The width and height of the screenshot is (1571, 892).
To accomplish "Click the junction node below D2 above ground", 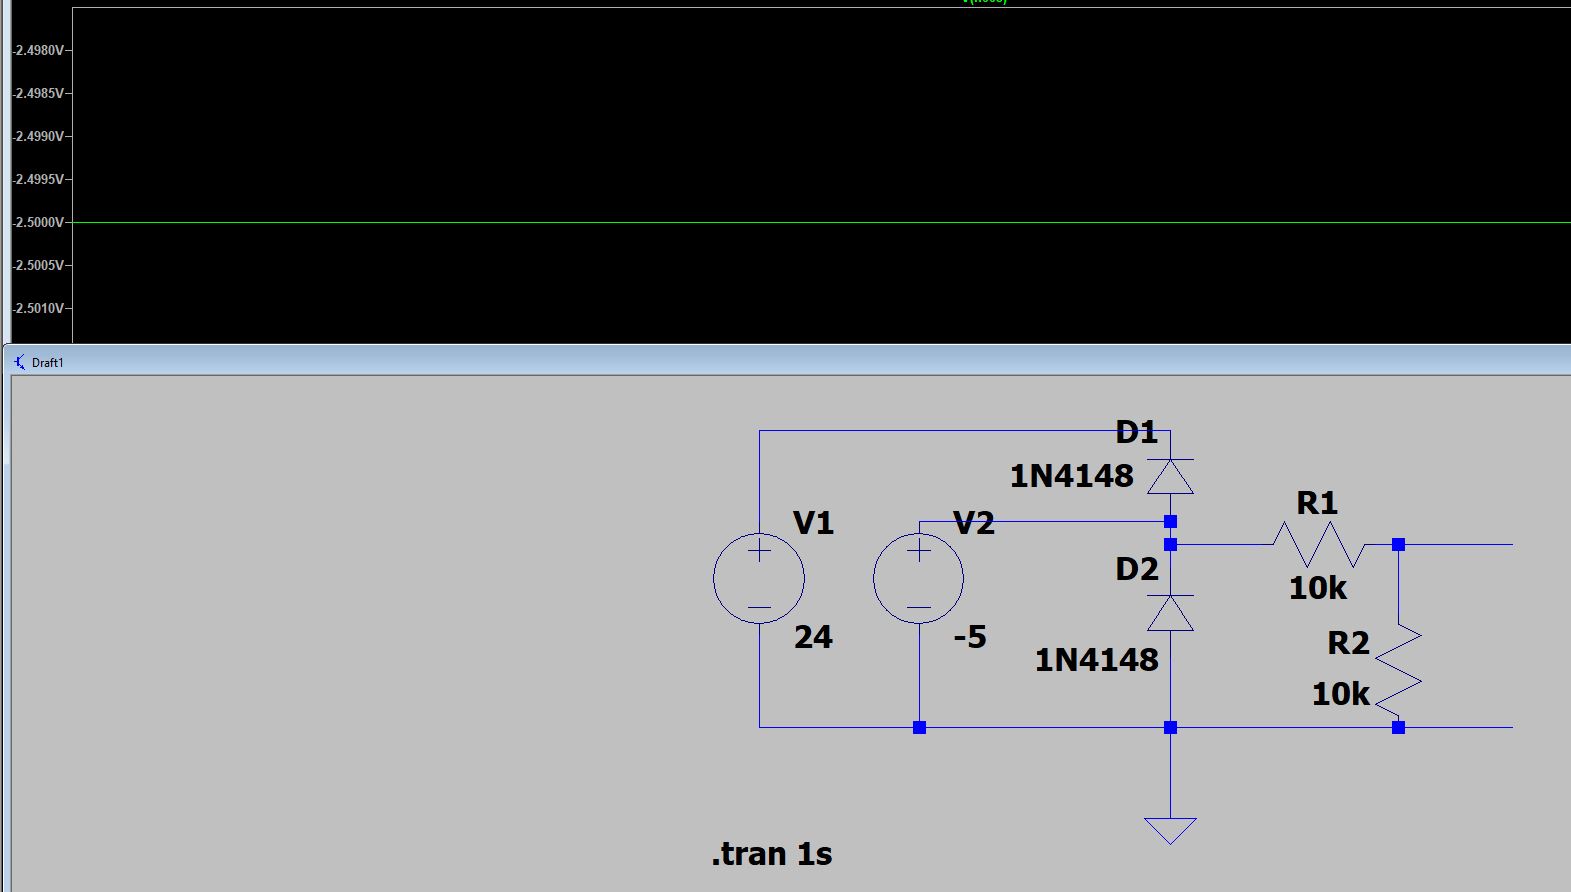I will [1170, 727].
